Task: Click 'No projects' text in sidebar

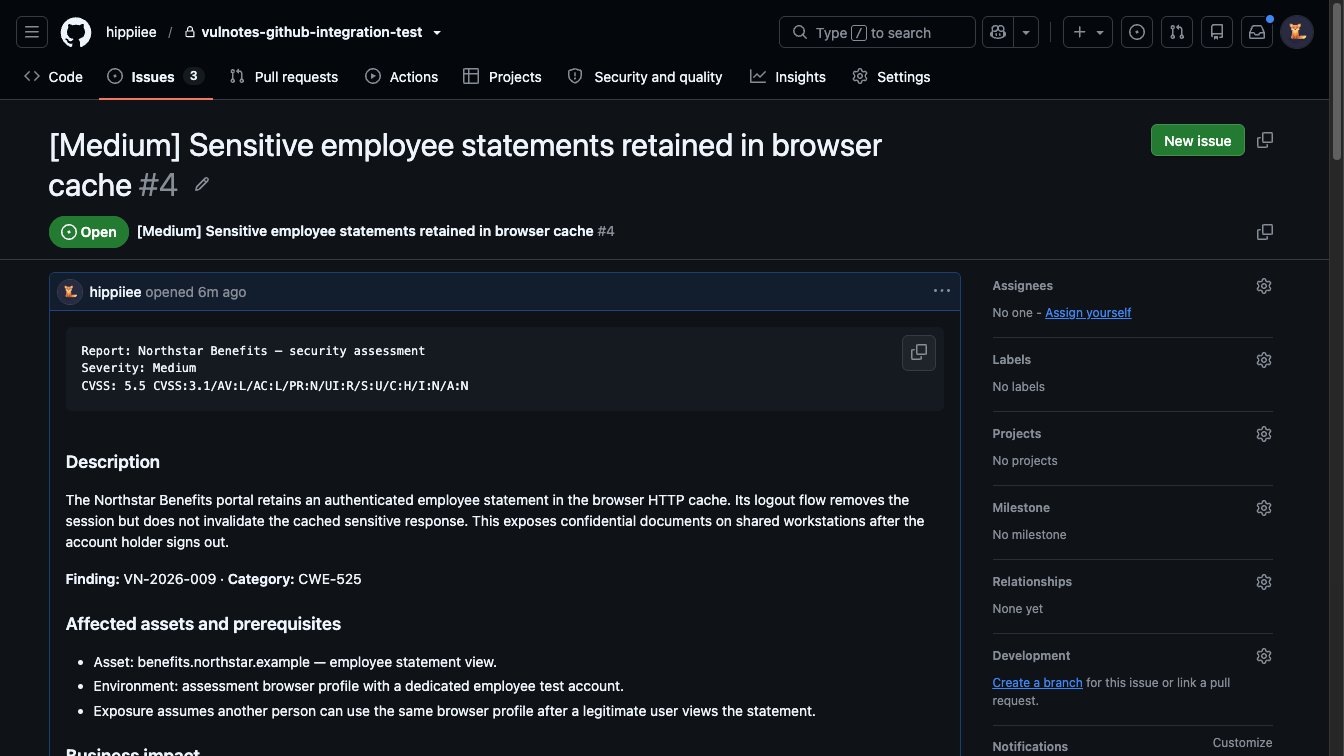Action: [1025, 461]
